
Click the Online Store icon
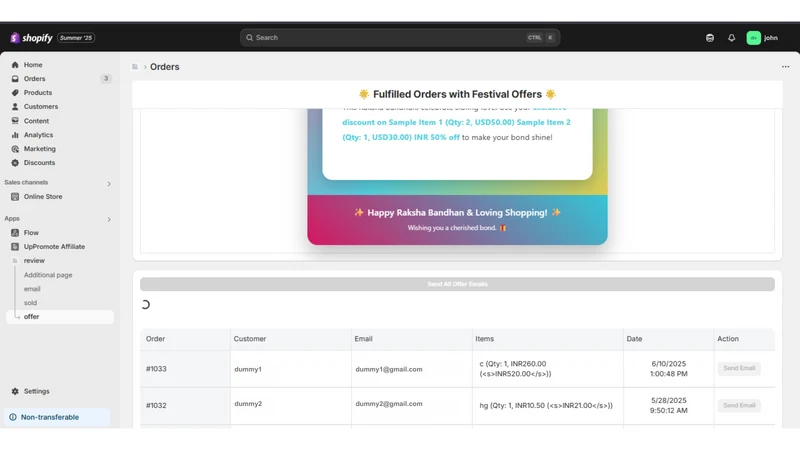15,196
